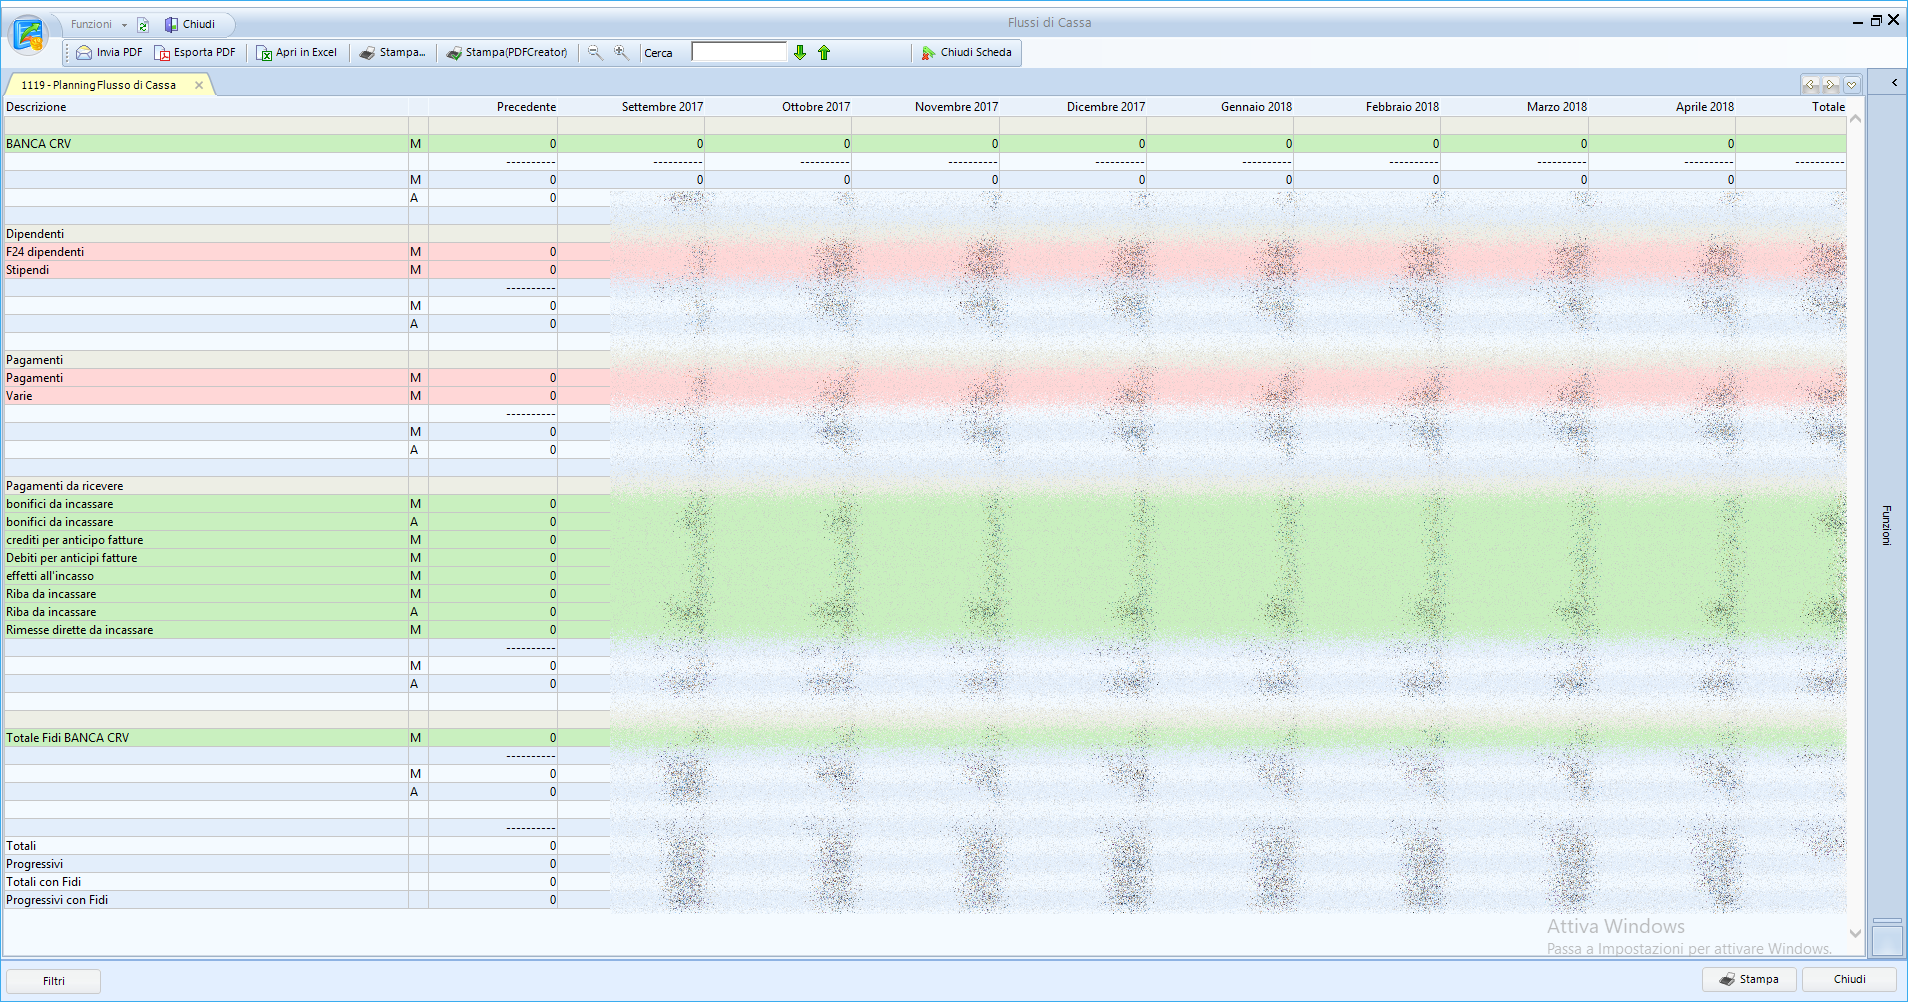The height and width of the screenshot is (1002, 1908).
Task: Click the refresh icon beside Funzioni
Action: coord(143,25)
